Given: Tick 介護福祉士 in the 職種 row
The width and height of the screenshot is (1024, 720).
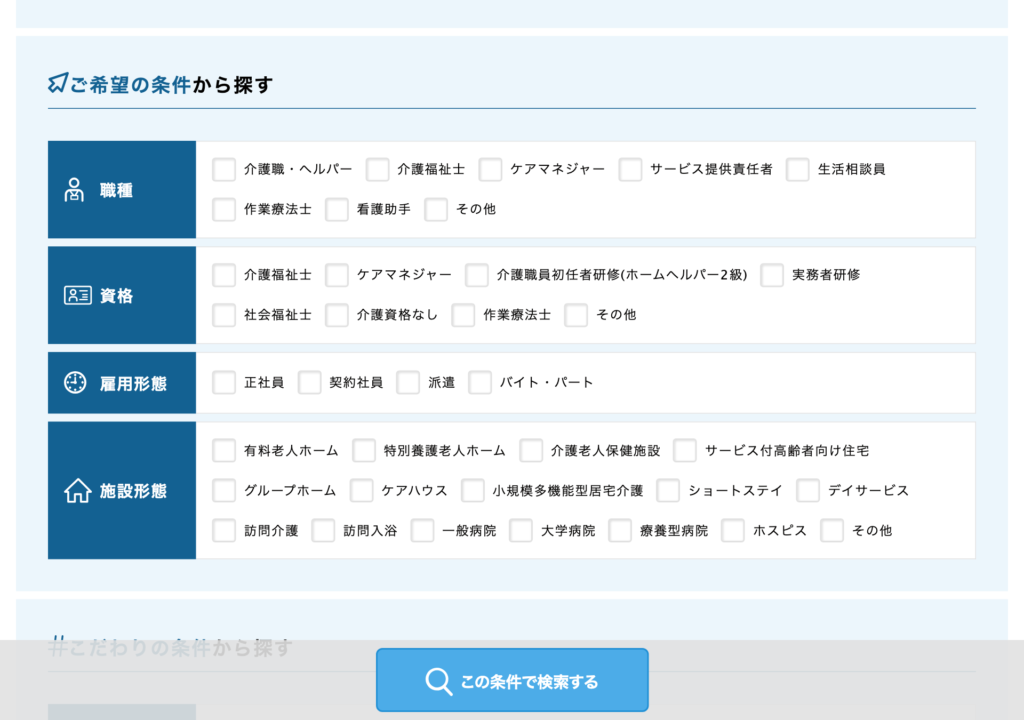Looking at the screenshot, I should click(377, 169).
